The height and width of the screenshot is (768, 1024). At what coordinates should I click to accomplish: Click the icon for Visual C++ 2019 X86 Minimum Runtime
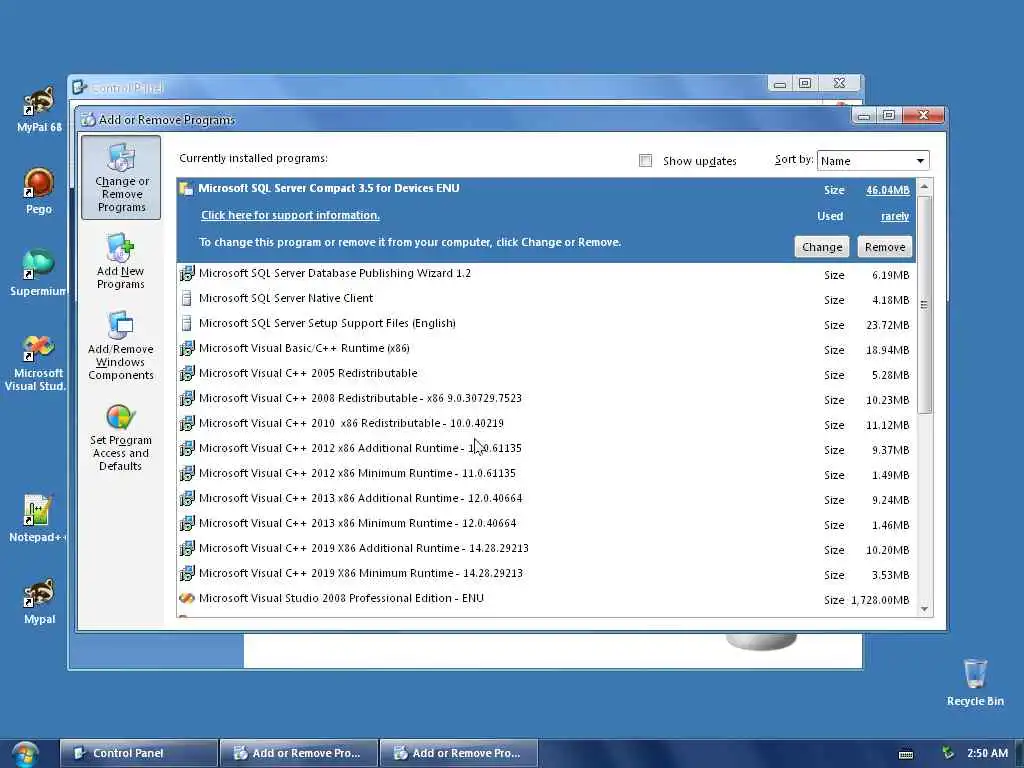click(187, 574)
